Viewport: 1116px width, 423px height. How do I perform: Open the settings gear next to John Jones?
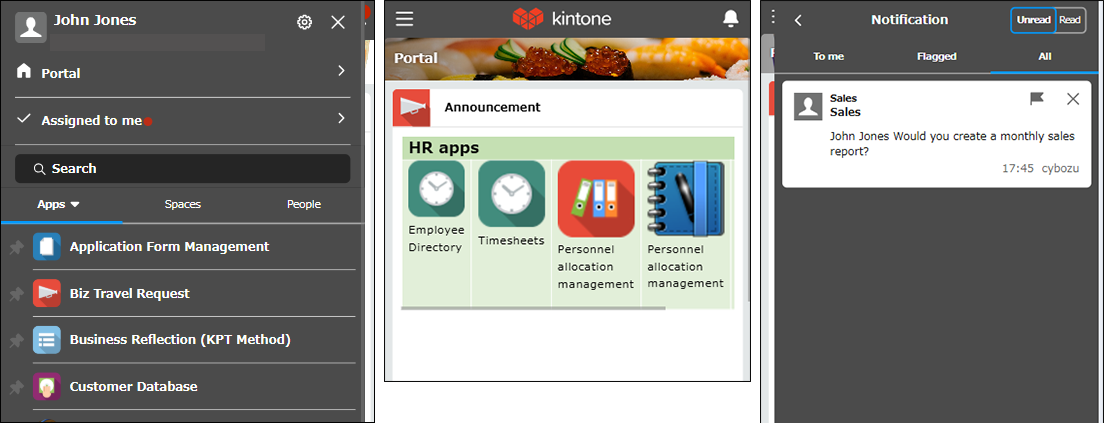[305, 22]
